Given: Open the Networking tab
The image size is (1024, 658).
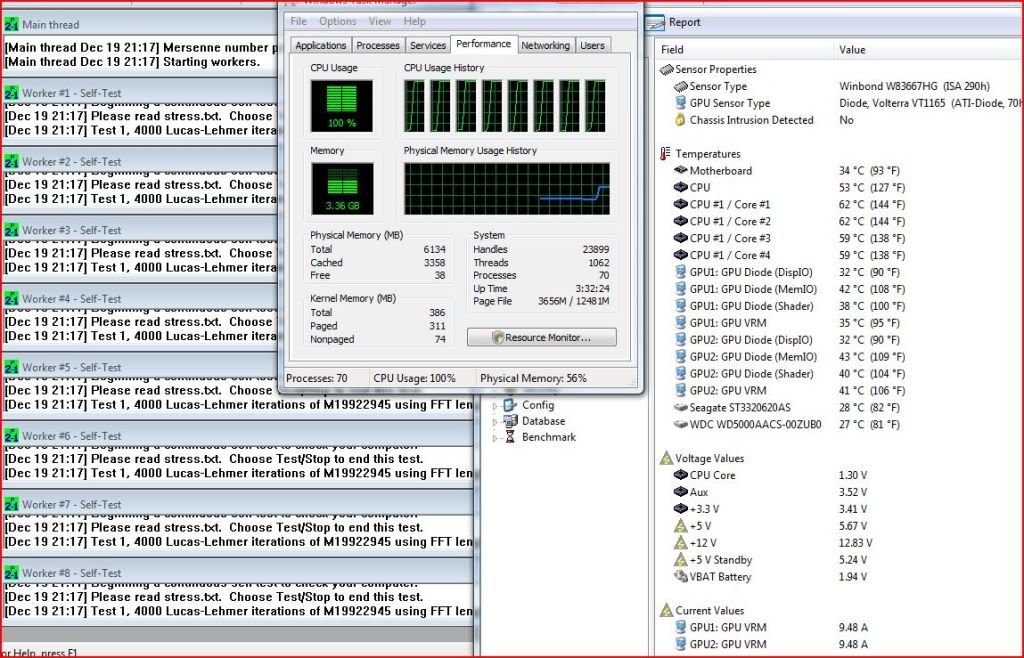Looking at the screenshot, I should tap(545, 45).
